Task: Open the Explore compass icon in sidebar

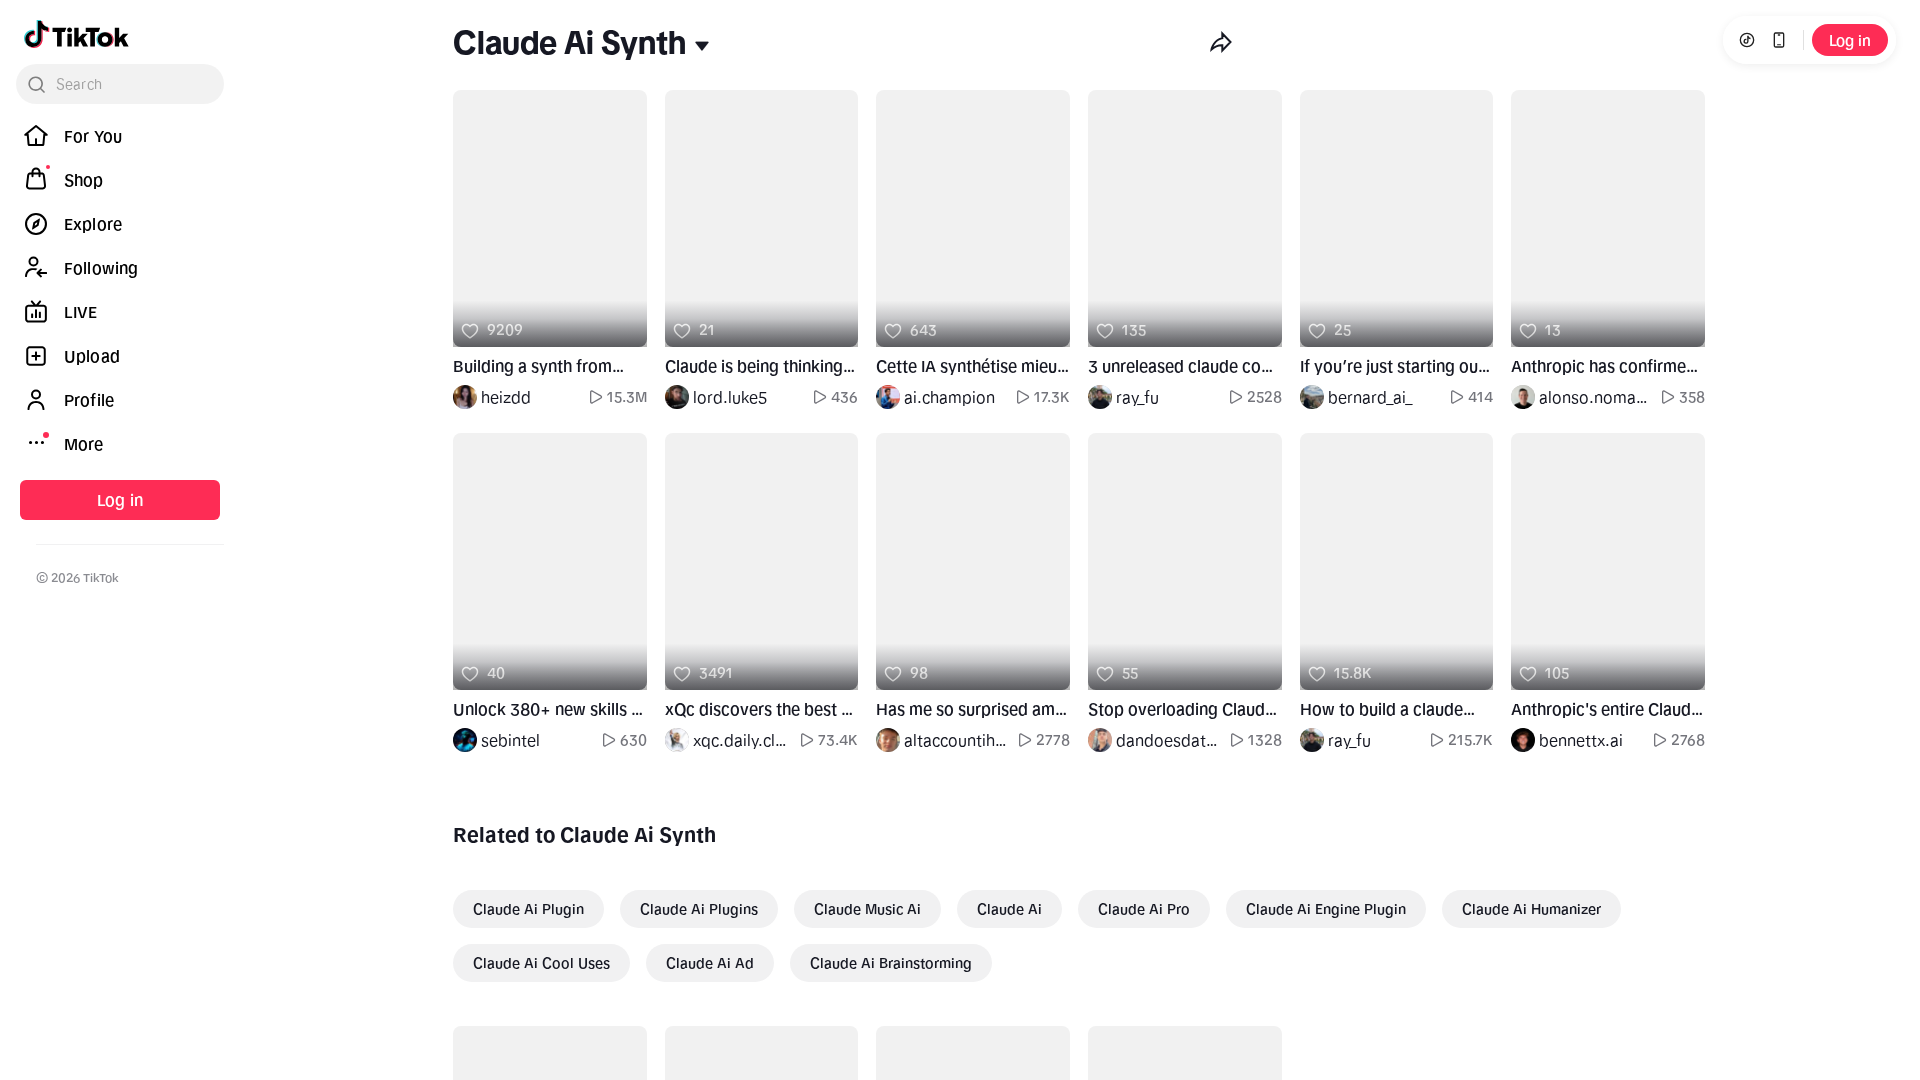Action: point(36,224)
